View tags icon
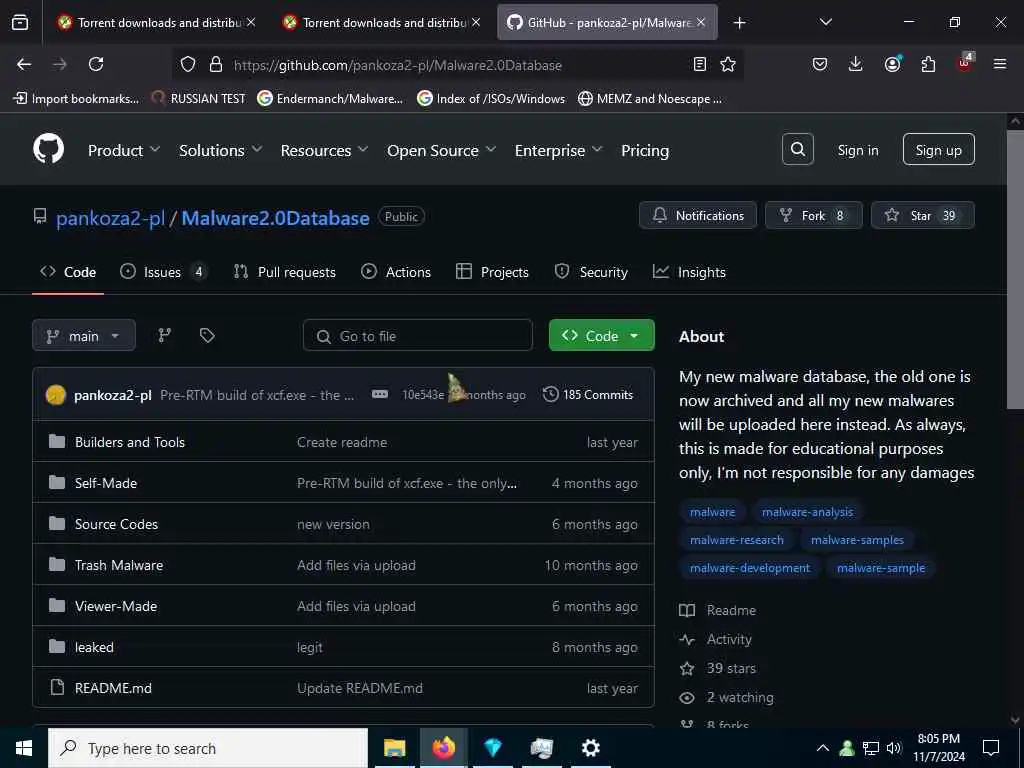This screenshot has height=768, width=1024. coord(207,336)
